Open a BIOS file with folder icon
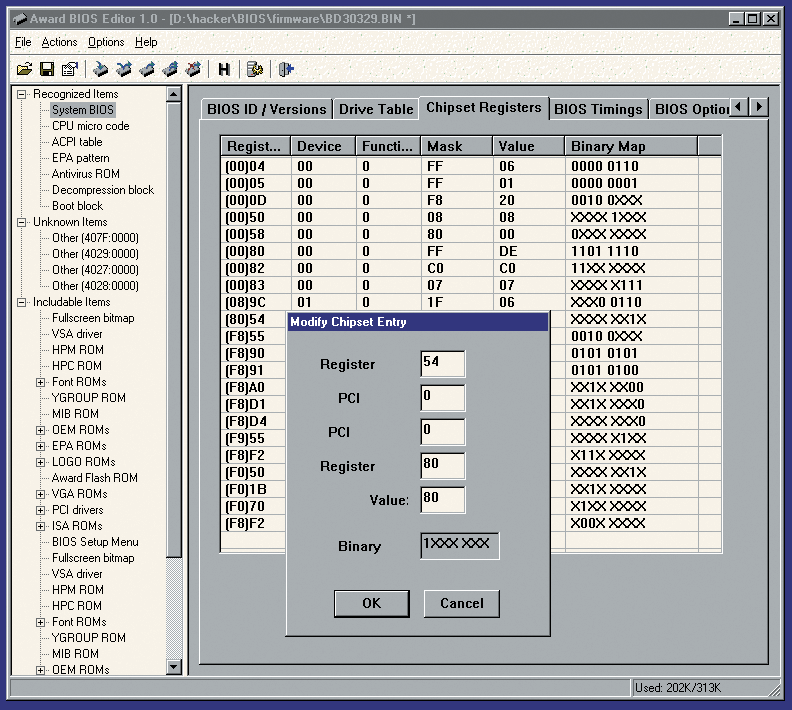The height and width of the screenshot is (710, 792). [24, 69]
